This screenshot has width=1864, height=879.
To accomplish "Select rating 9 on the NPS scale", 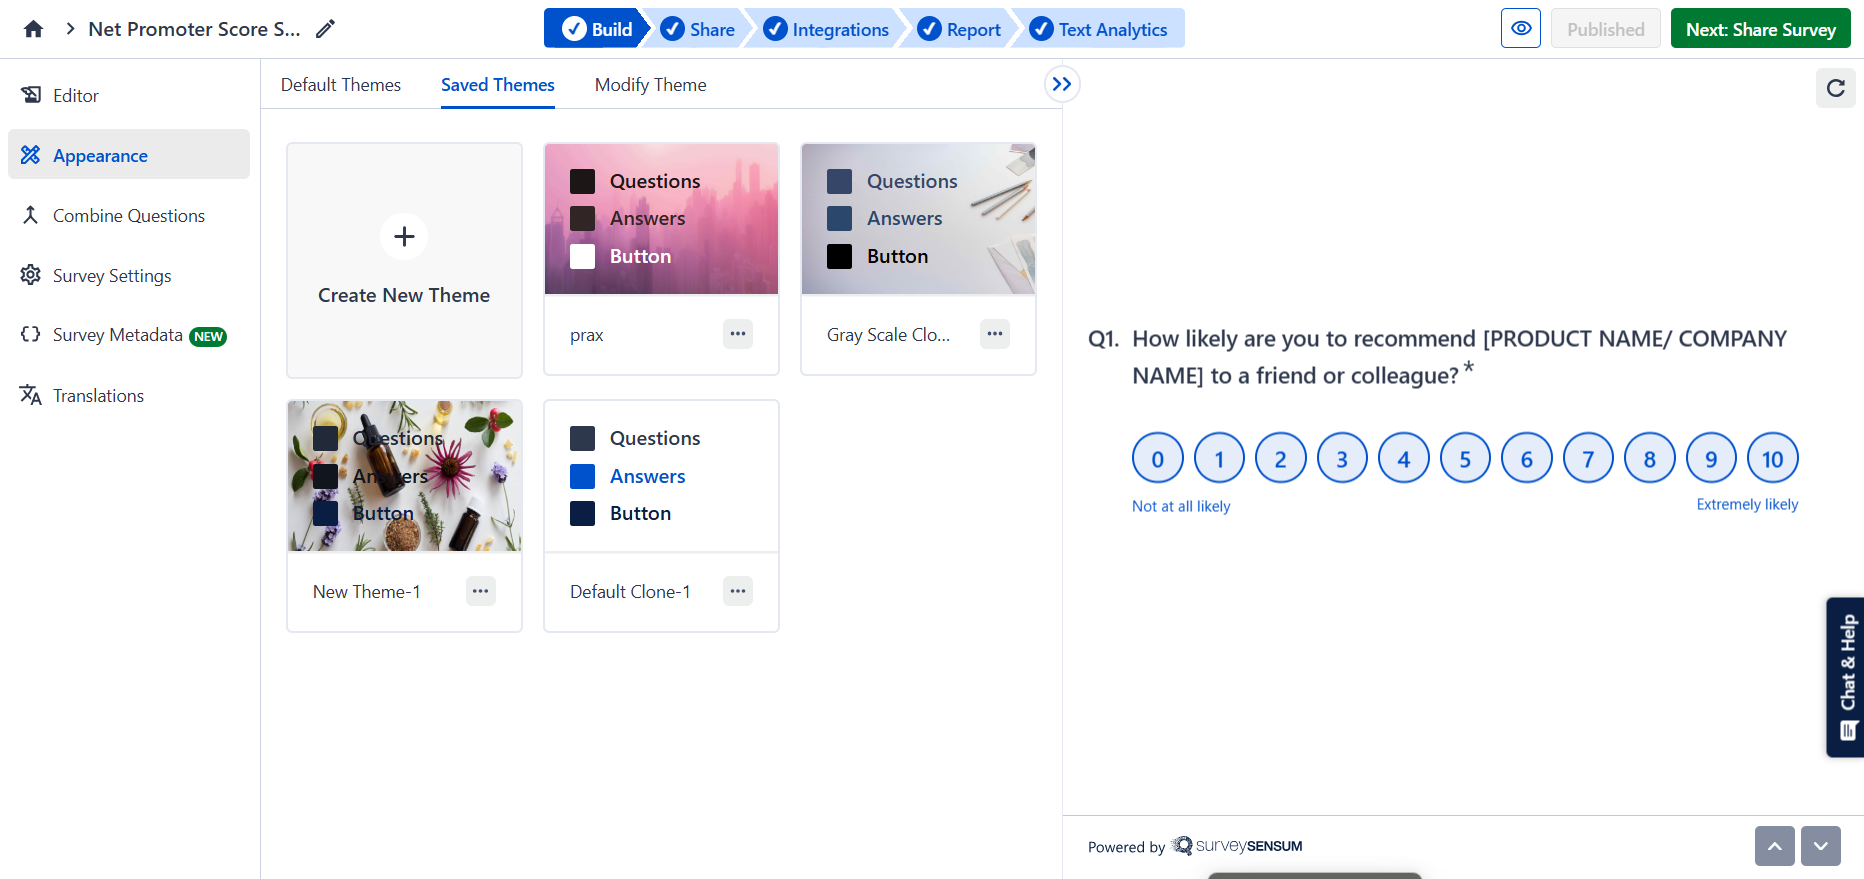I will click(1711, 459).
